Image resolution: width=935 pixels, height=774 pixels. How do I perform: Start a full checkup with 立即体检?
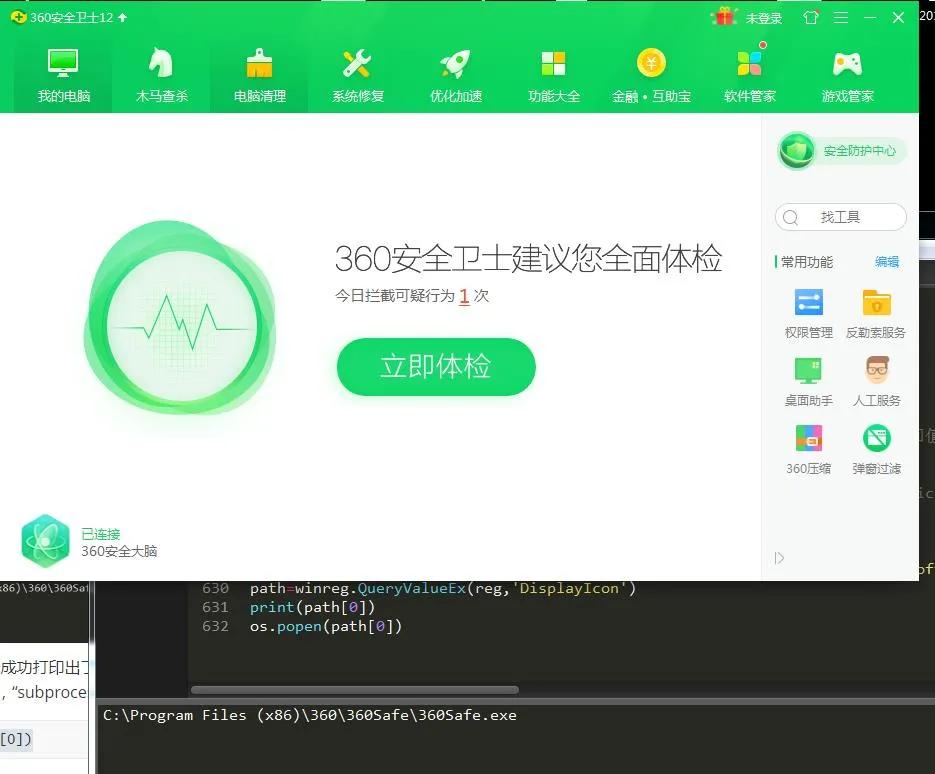(x=435, y=367)
